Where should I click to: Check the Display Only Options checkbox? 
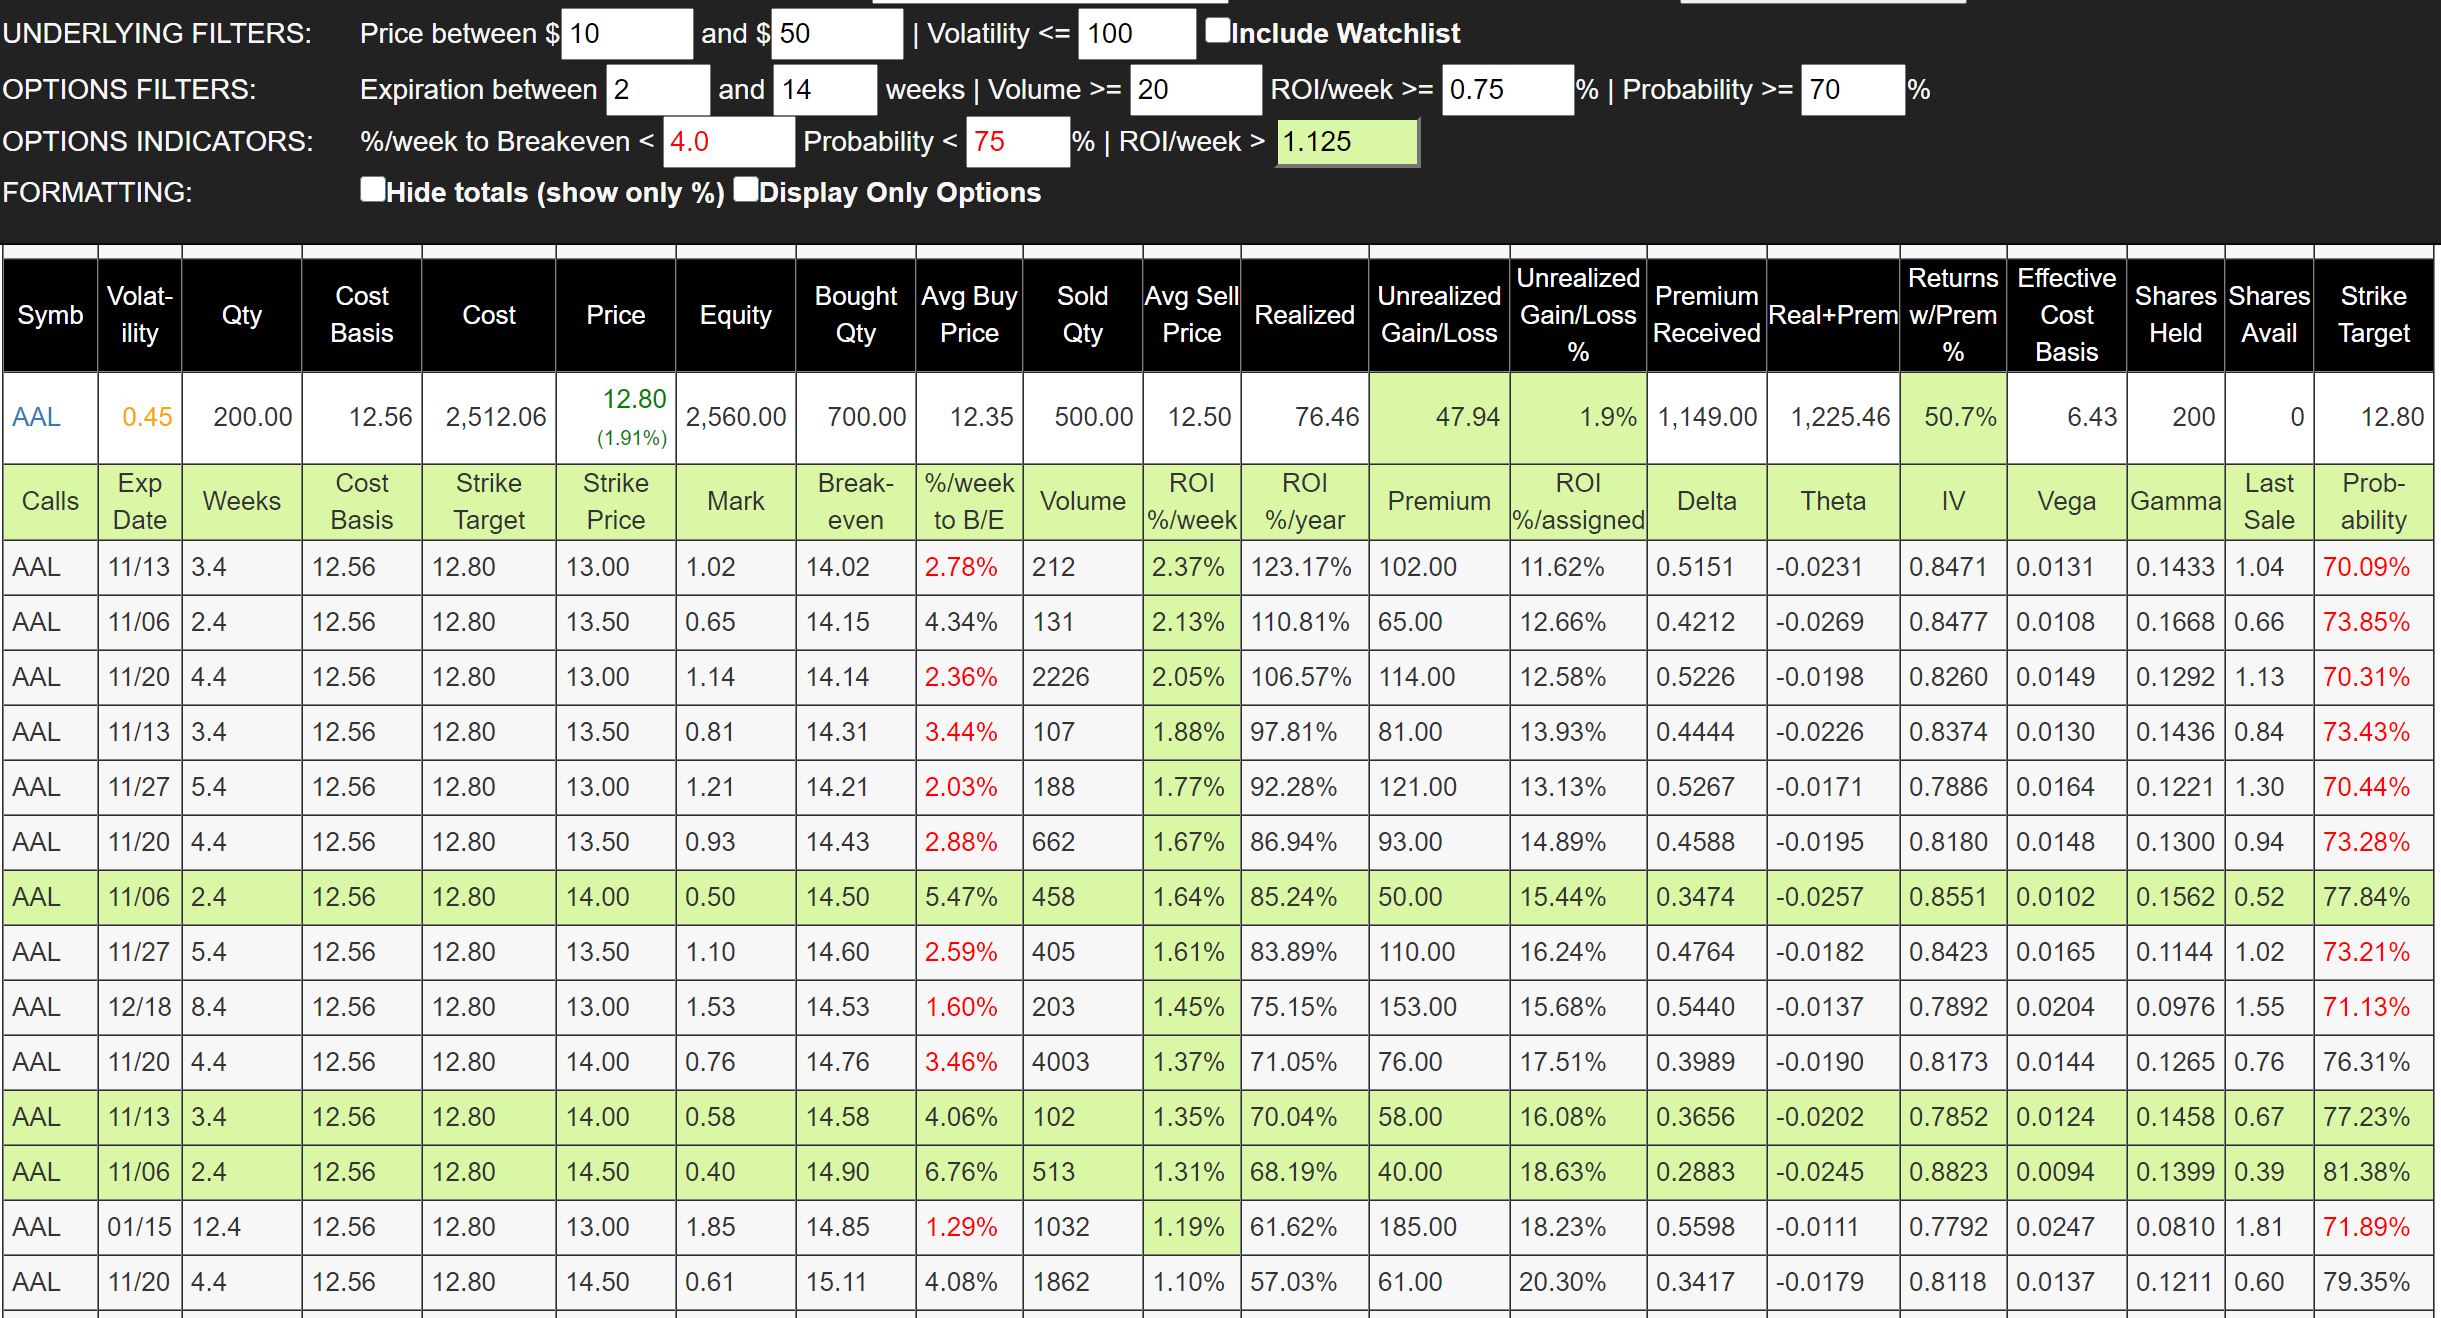[746, 189]
